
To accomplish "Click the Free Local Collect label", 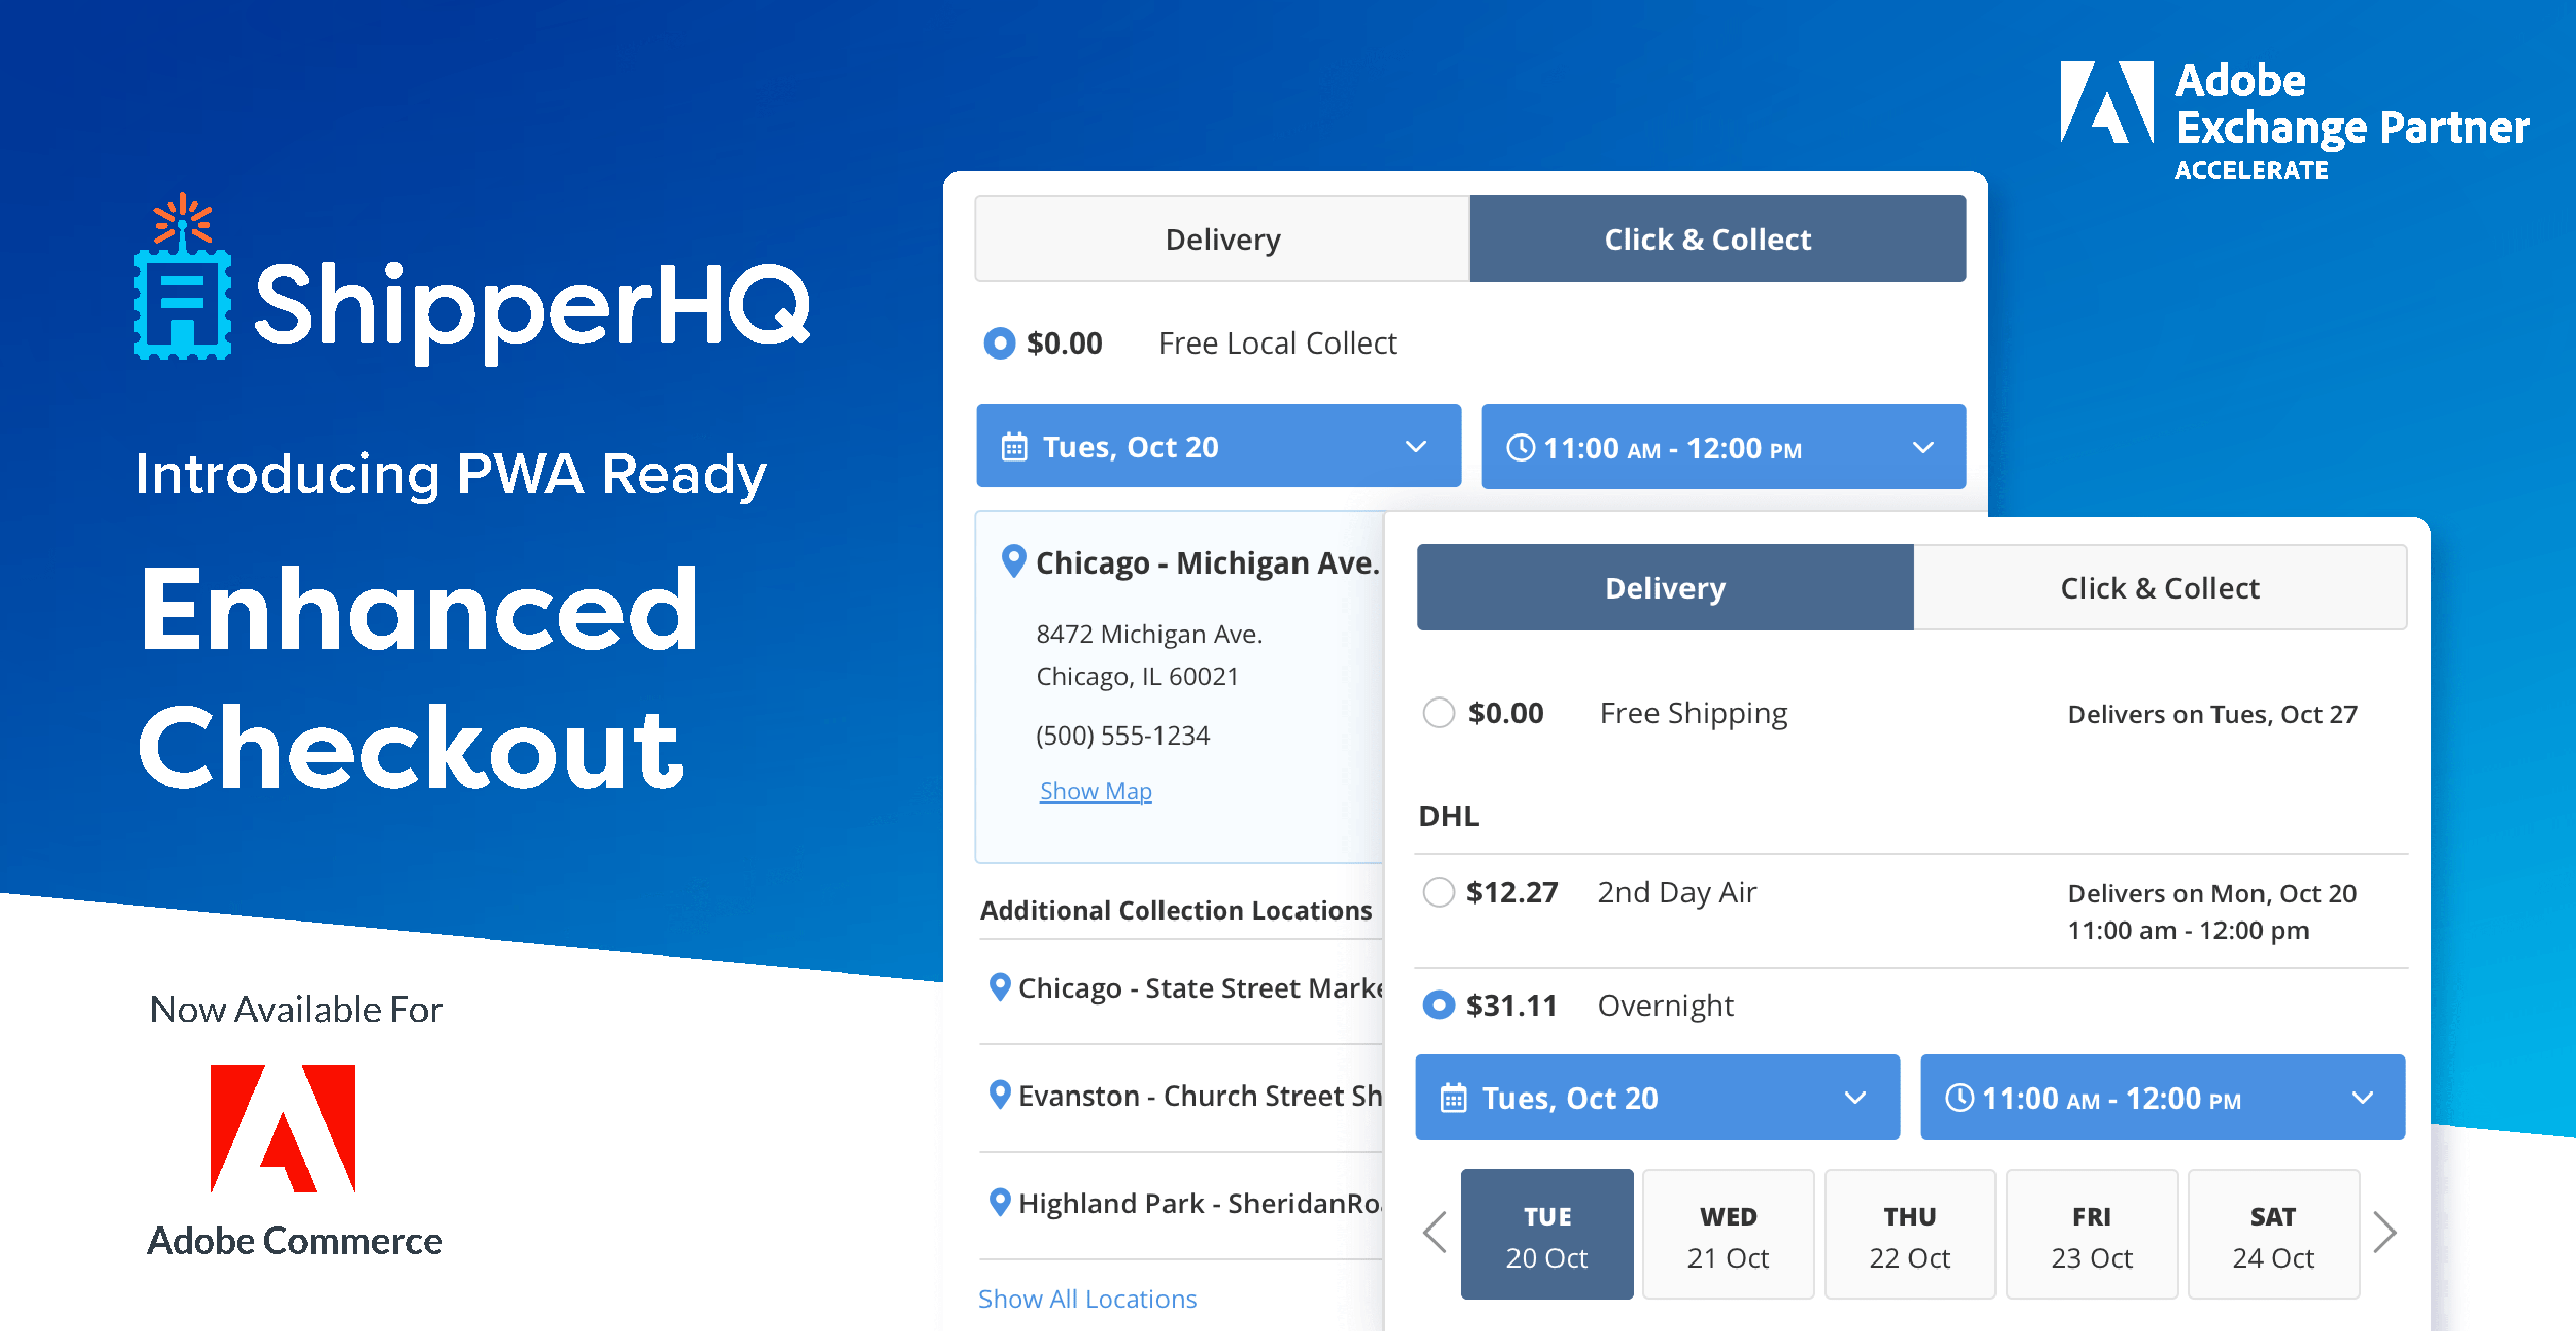I will point(1277,343).
